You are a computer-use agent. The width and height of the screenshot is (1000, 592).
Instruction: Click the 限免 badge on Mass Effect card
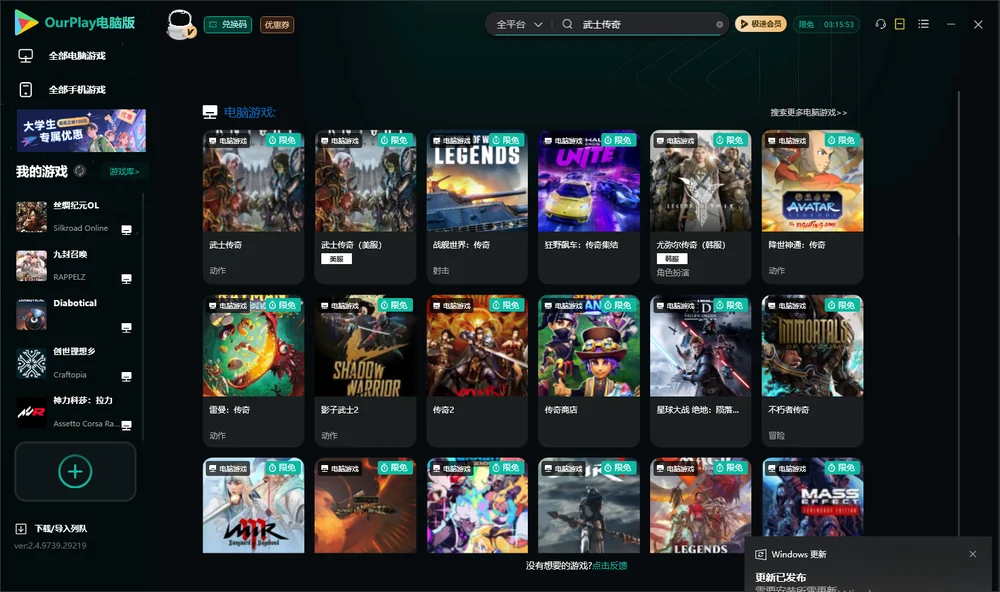pyautogui.click(x=841, y=468)
